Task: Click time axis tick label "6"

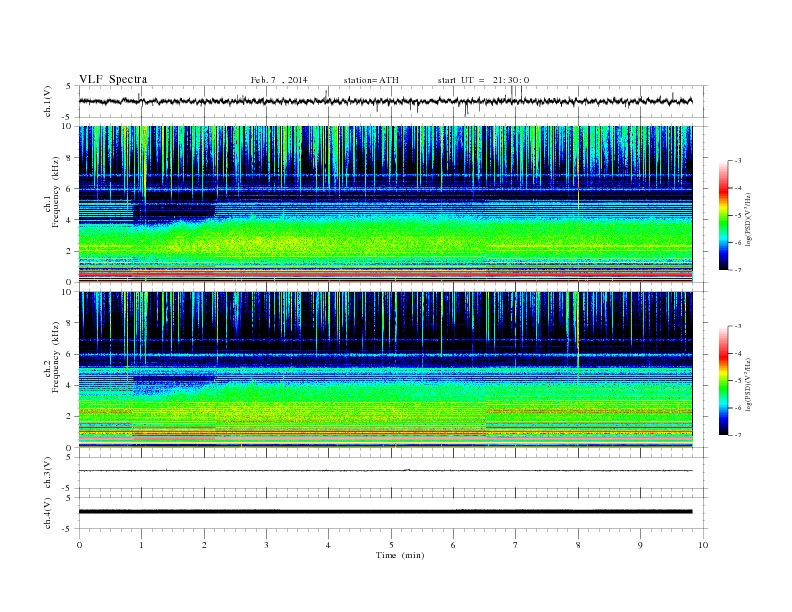Action: point(454,545)
